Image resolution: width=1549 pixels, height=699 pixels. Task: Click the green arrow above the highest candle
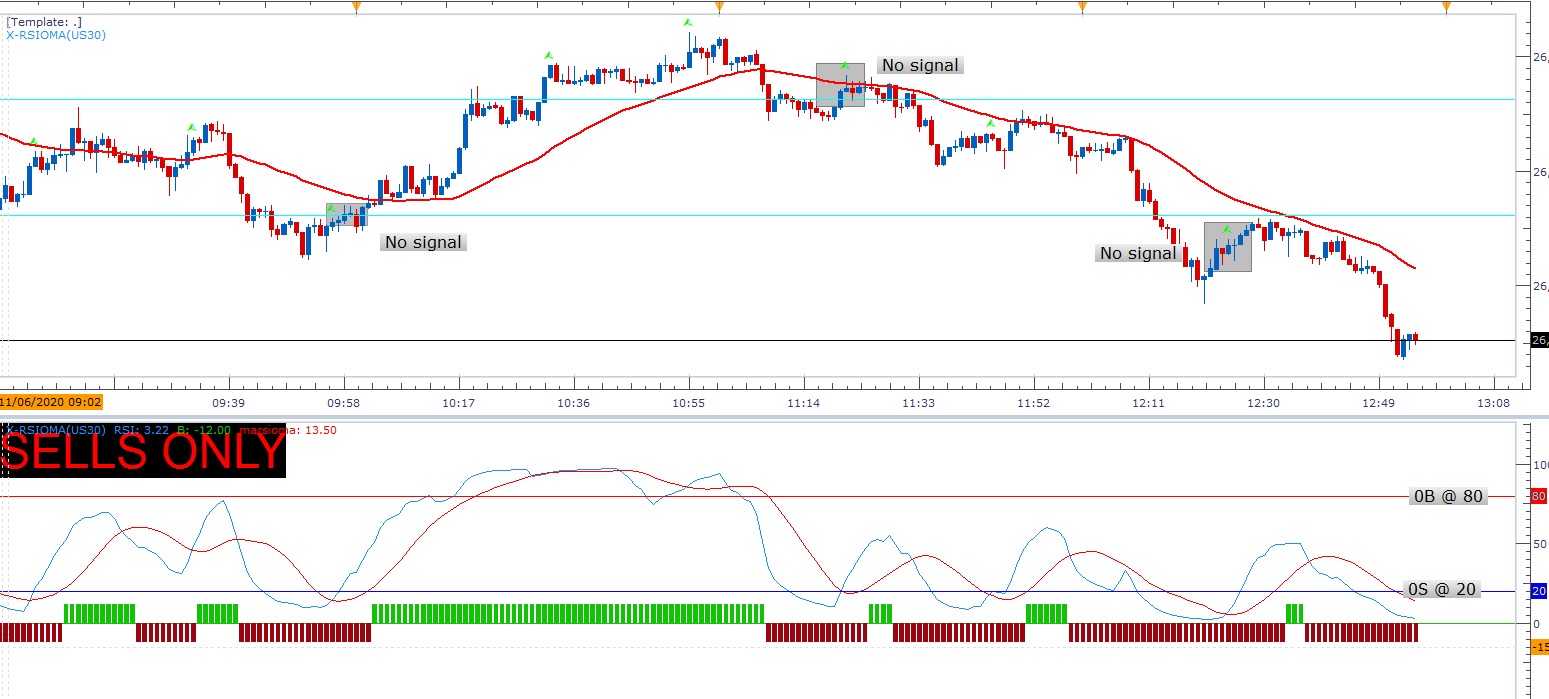688,22
